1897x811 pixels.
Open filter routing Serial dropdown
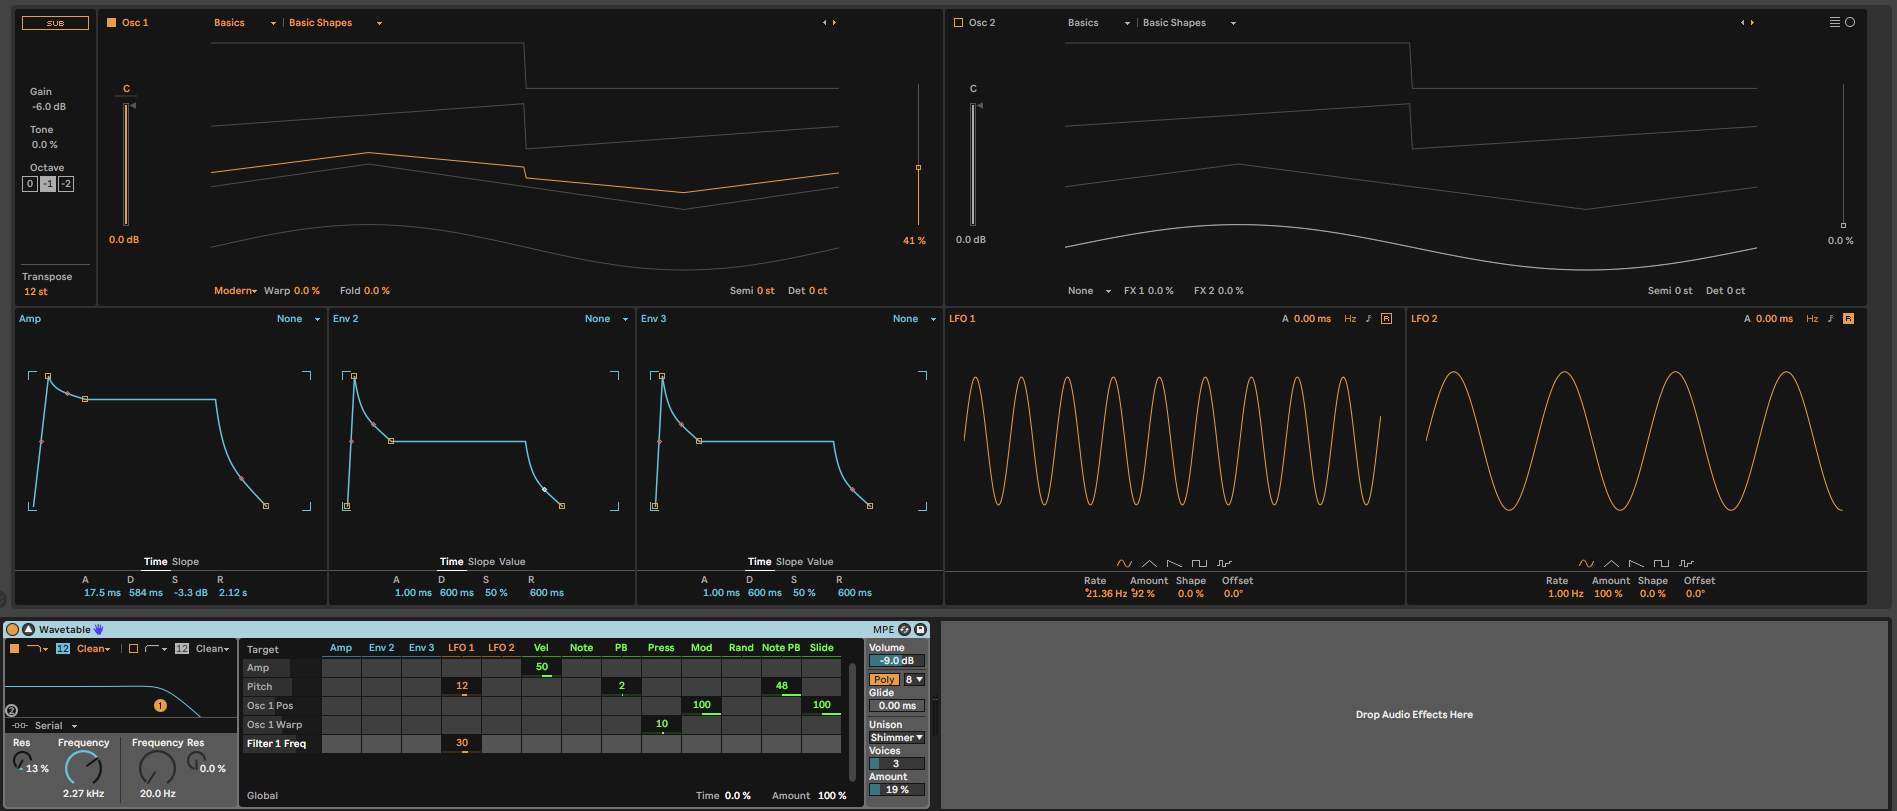(x=56, y=726)
